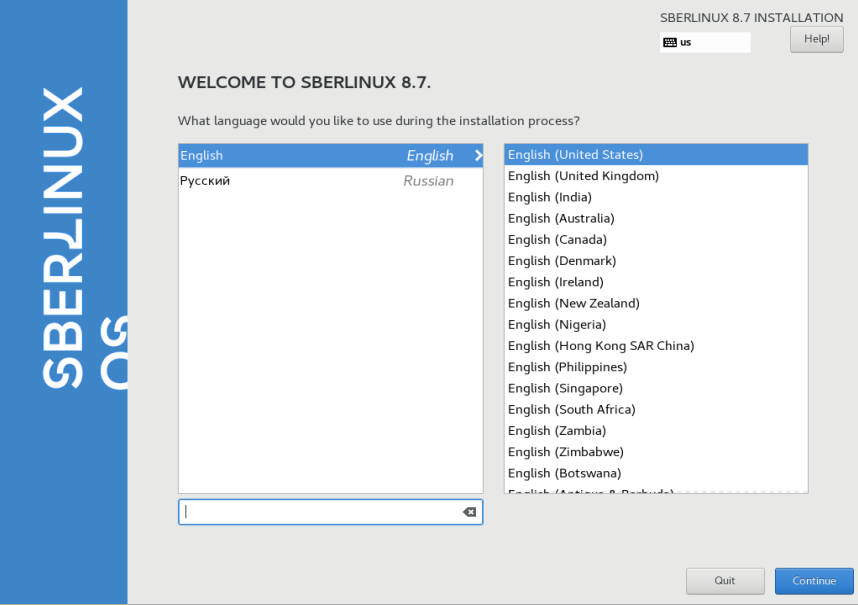Click the us keyboard layout indicator text
Viewport: 858px width, 605px height.
click(x=686, y=43)
